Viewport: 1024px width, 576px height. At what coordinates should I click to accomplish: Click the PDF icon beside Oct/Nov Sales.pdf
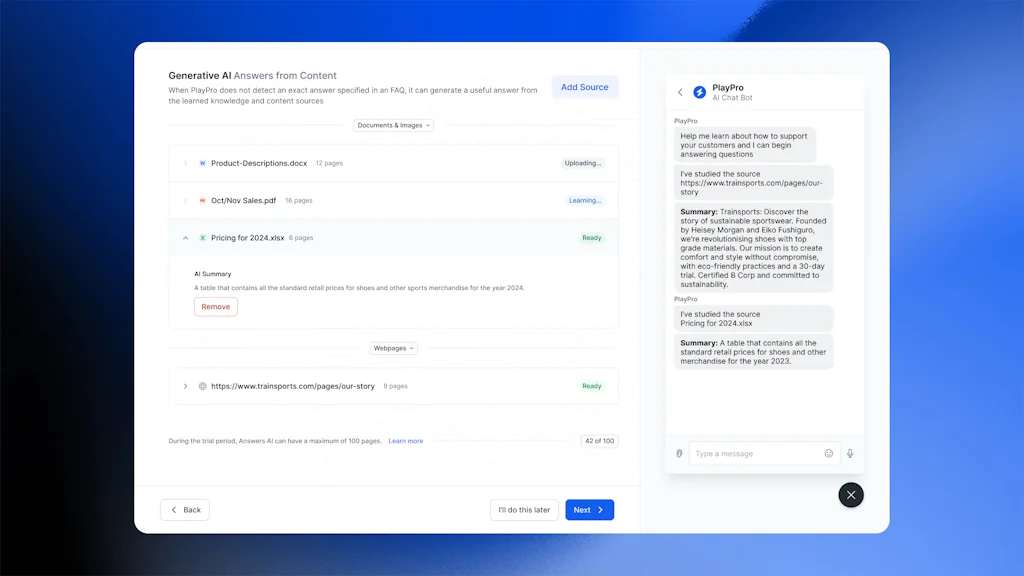pos(203,200)
